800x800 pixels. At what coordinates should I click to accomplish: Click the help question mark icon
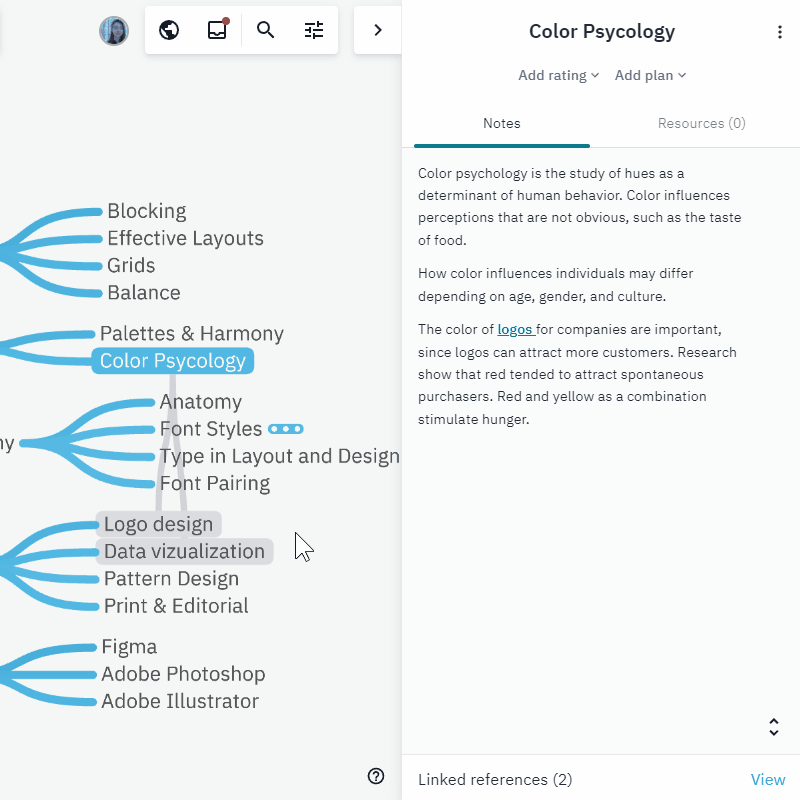tap(376, 776)
